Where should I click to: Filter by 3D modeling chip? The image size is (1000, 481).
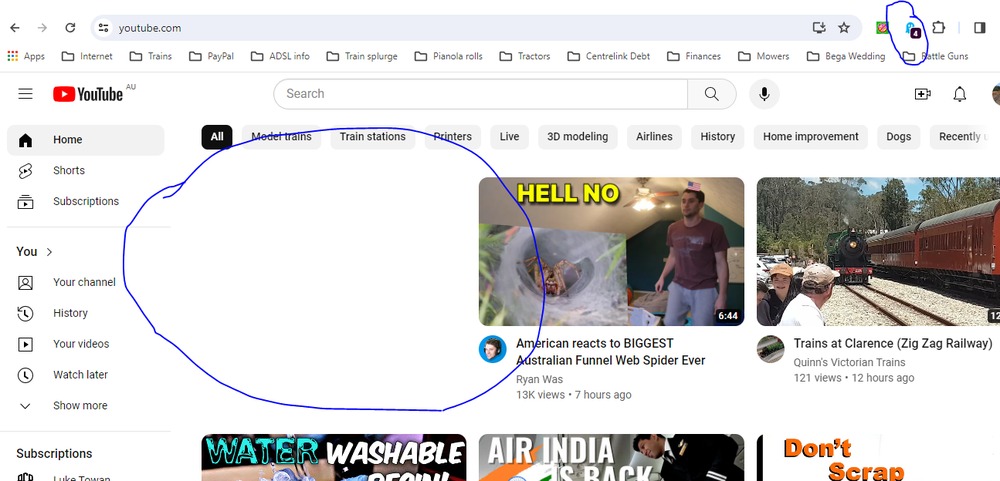coord(577,137)
